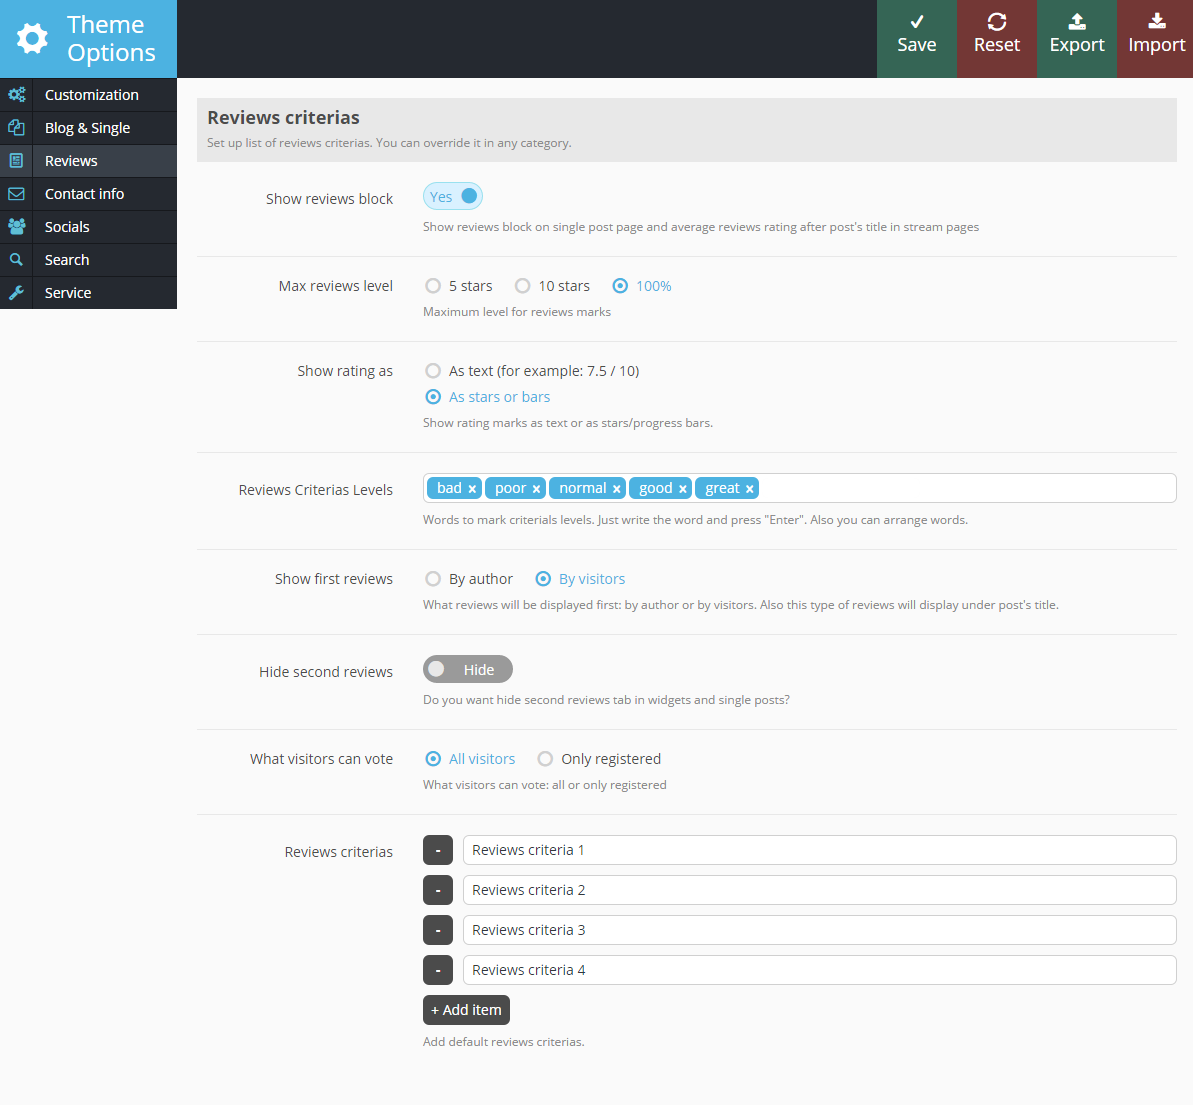Toggle the Show reviews block switch
The height and width of the screenshot is (1105, 1193).
tap(453, 197)
